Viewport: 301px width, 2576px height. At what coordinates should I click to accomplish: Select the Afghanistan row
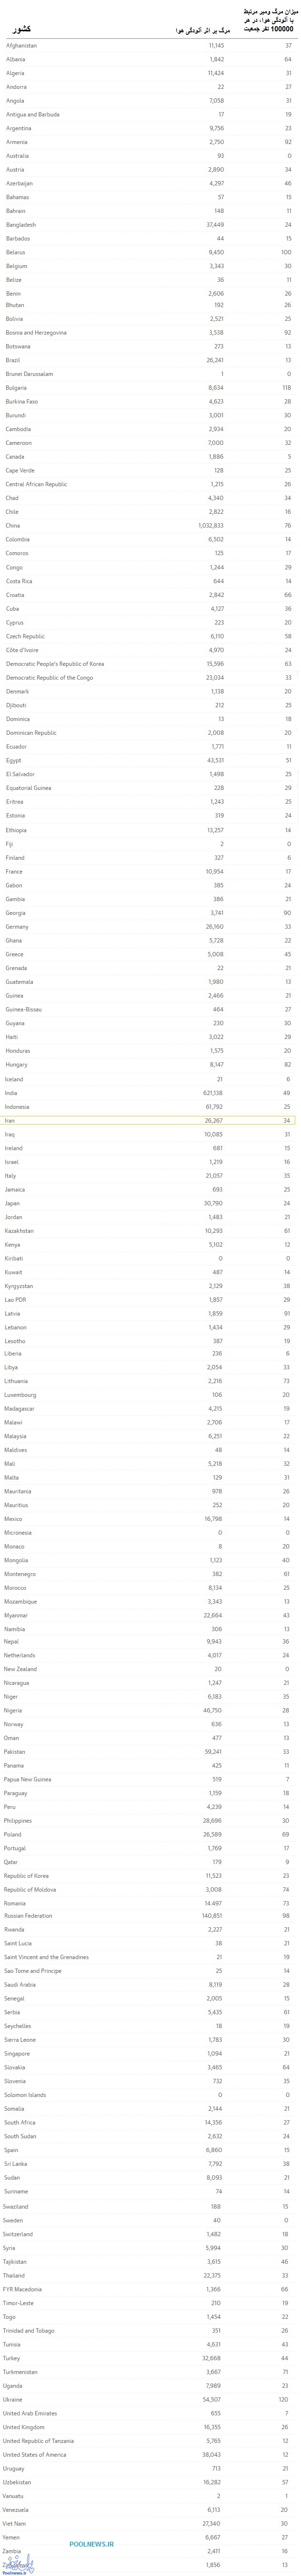pos(150,46)
